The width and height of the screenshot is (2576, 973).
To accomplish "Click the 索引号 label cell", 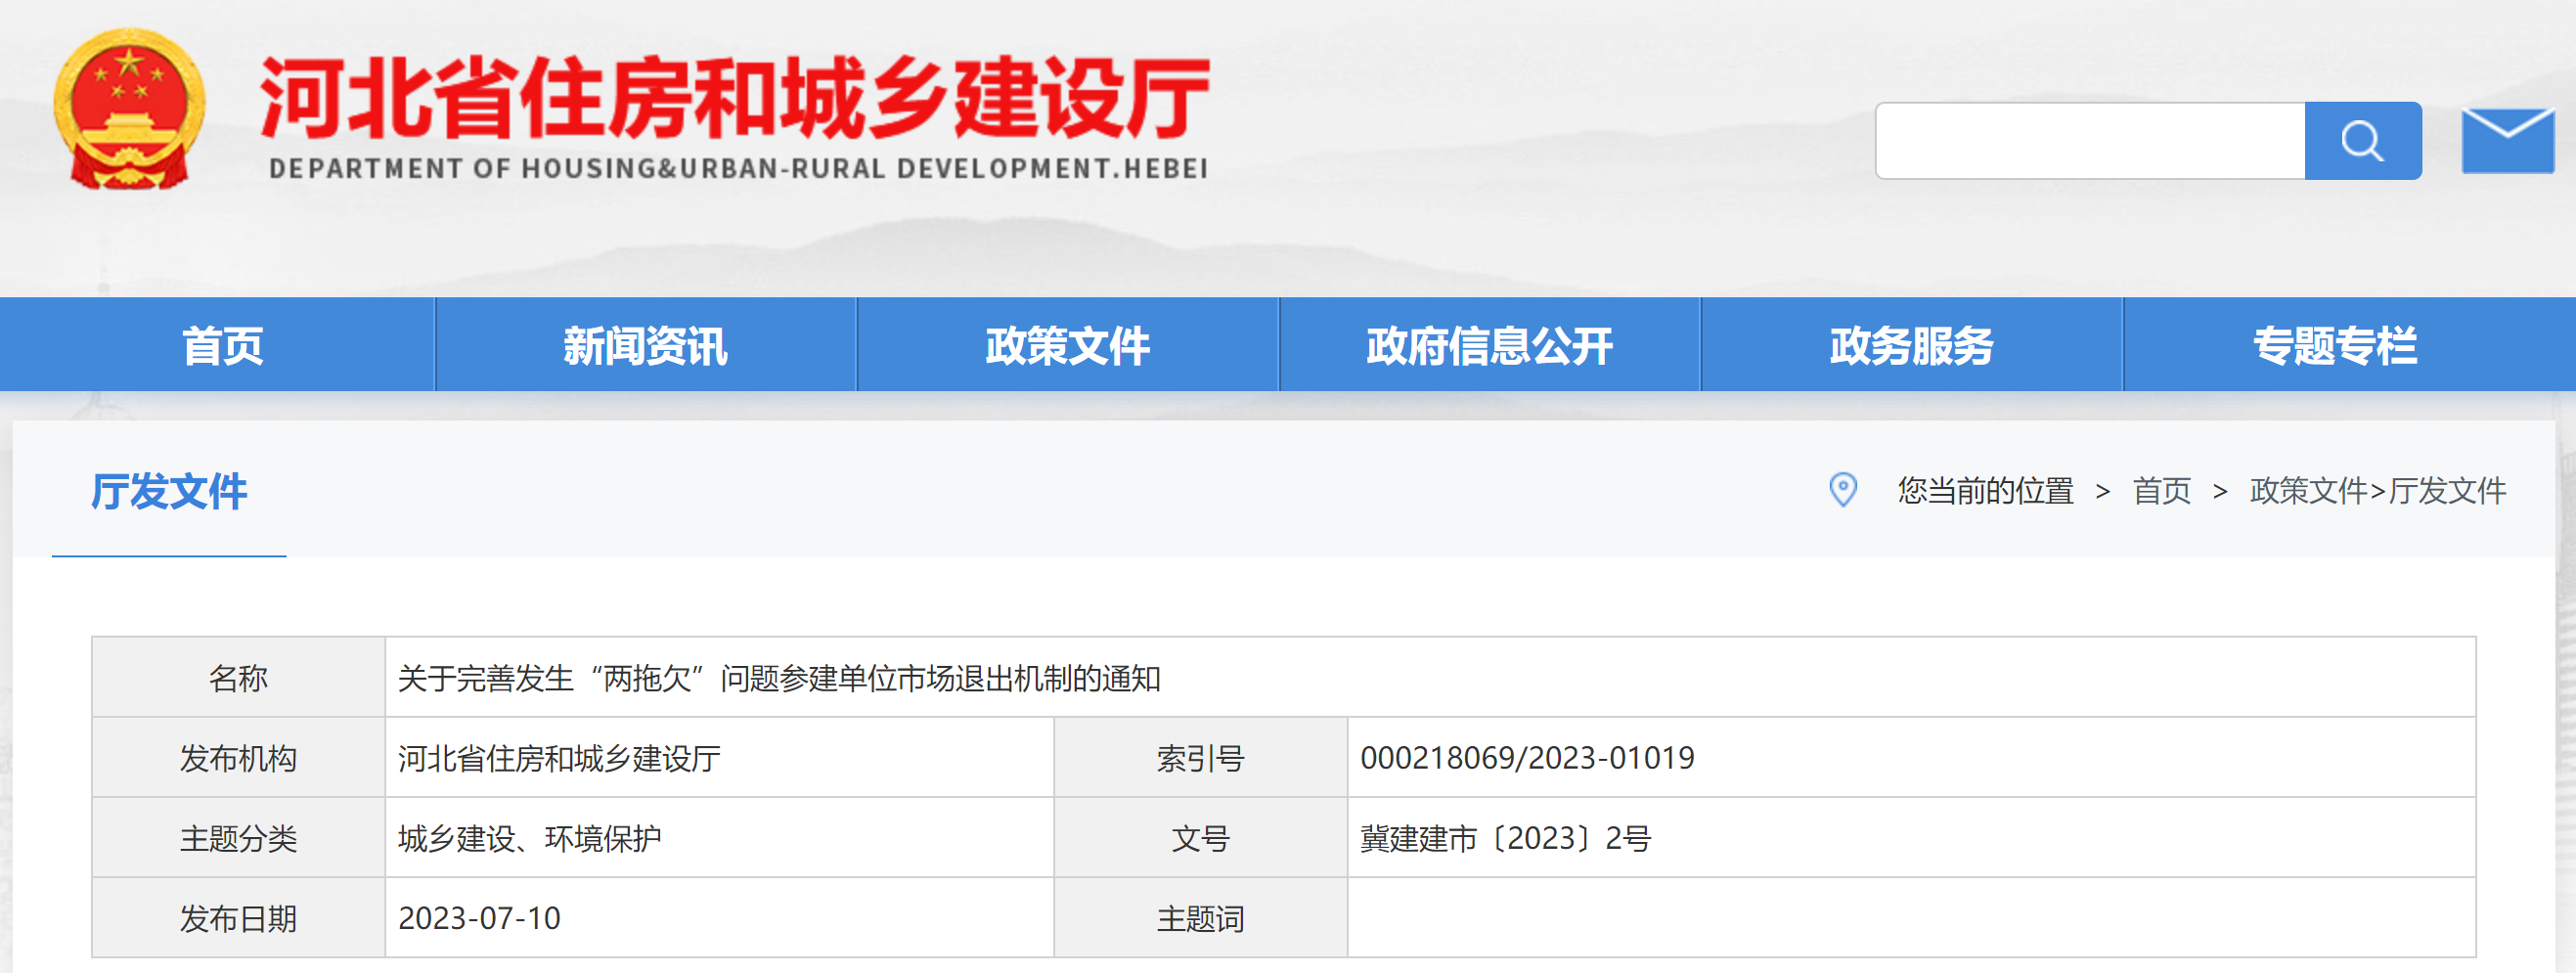I will [x=1200, y=758].
